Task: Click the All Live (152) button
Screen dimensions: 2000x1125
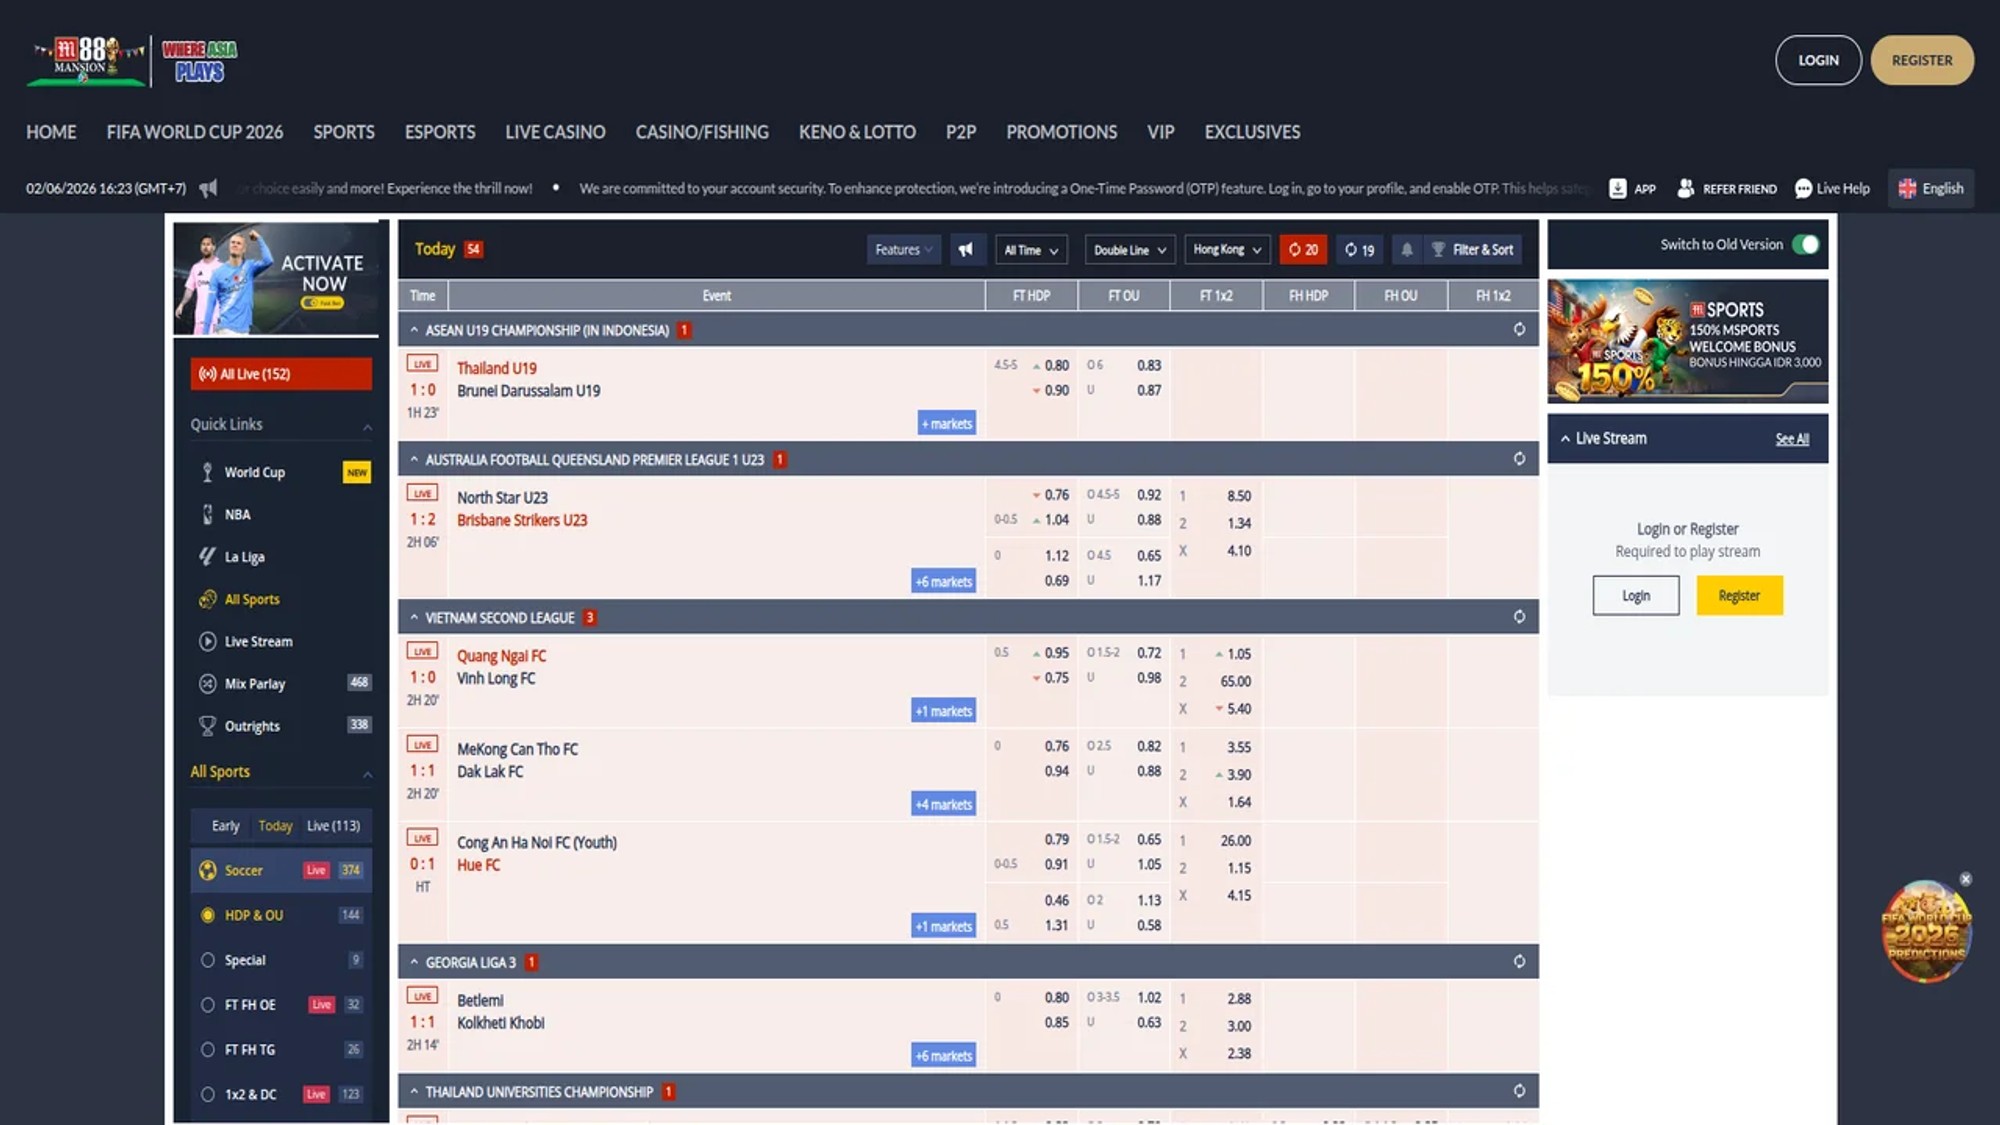Action: click(281, 373)
